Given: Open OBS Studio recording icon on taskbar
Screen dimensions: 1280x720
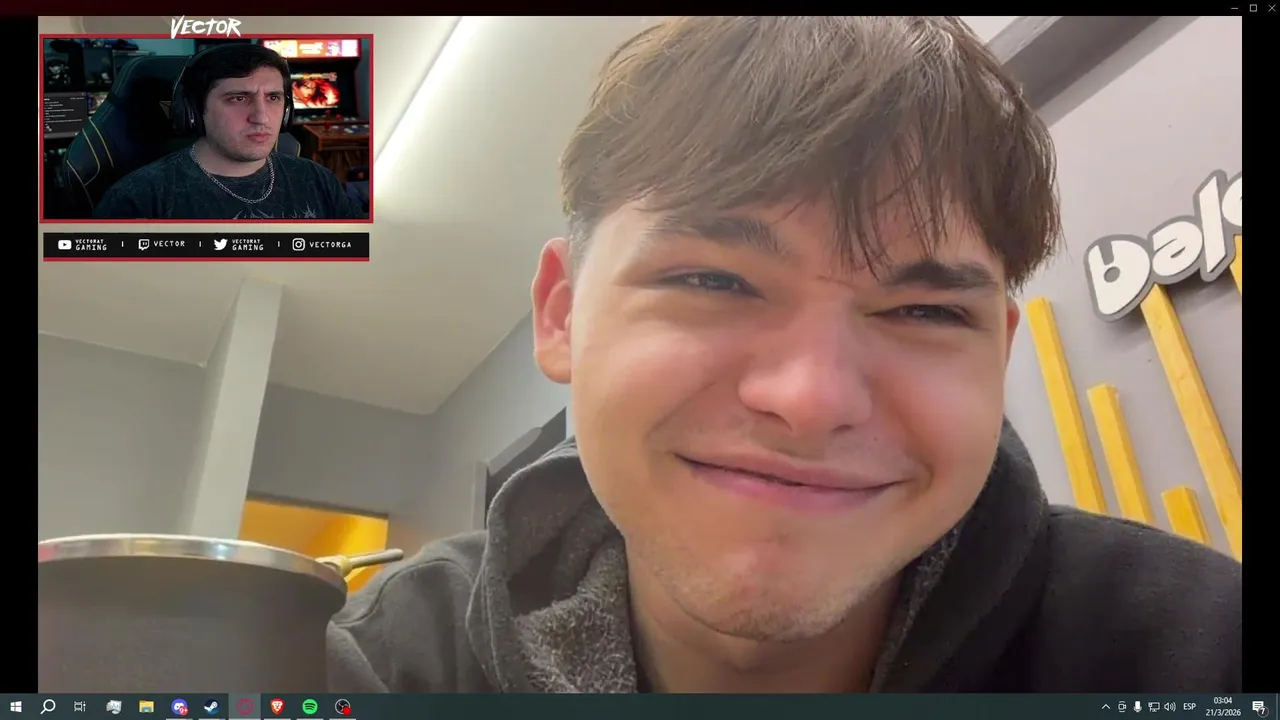Looking at the screenshot, I should 343,707.
